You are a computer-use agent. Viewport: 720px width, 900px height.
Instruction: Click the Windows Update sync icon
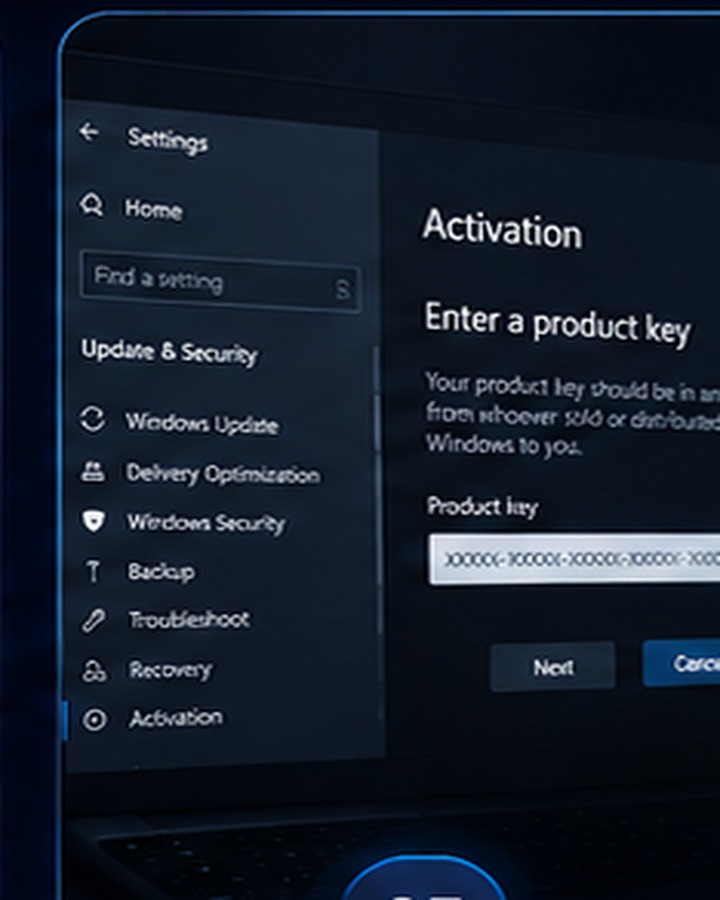93,419
